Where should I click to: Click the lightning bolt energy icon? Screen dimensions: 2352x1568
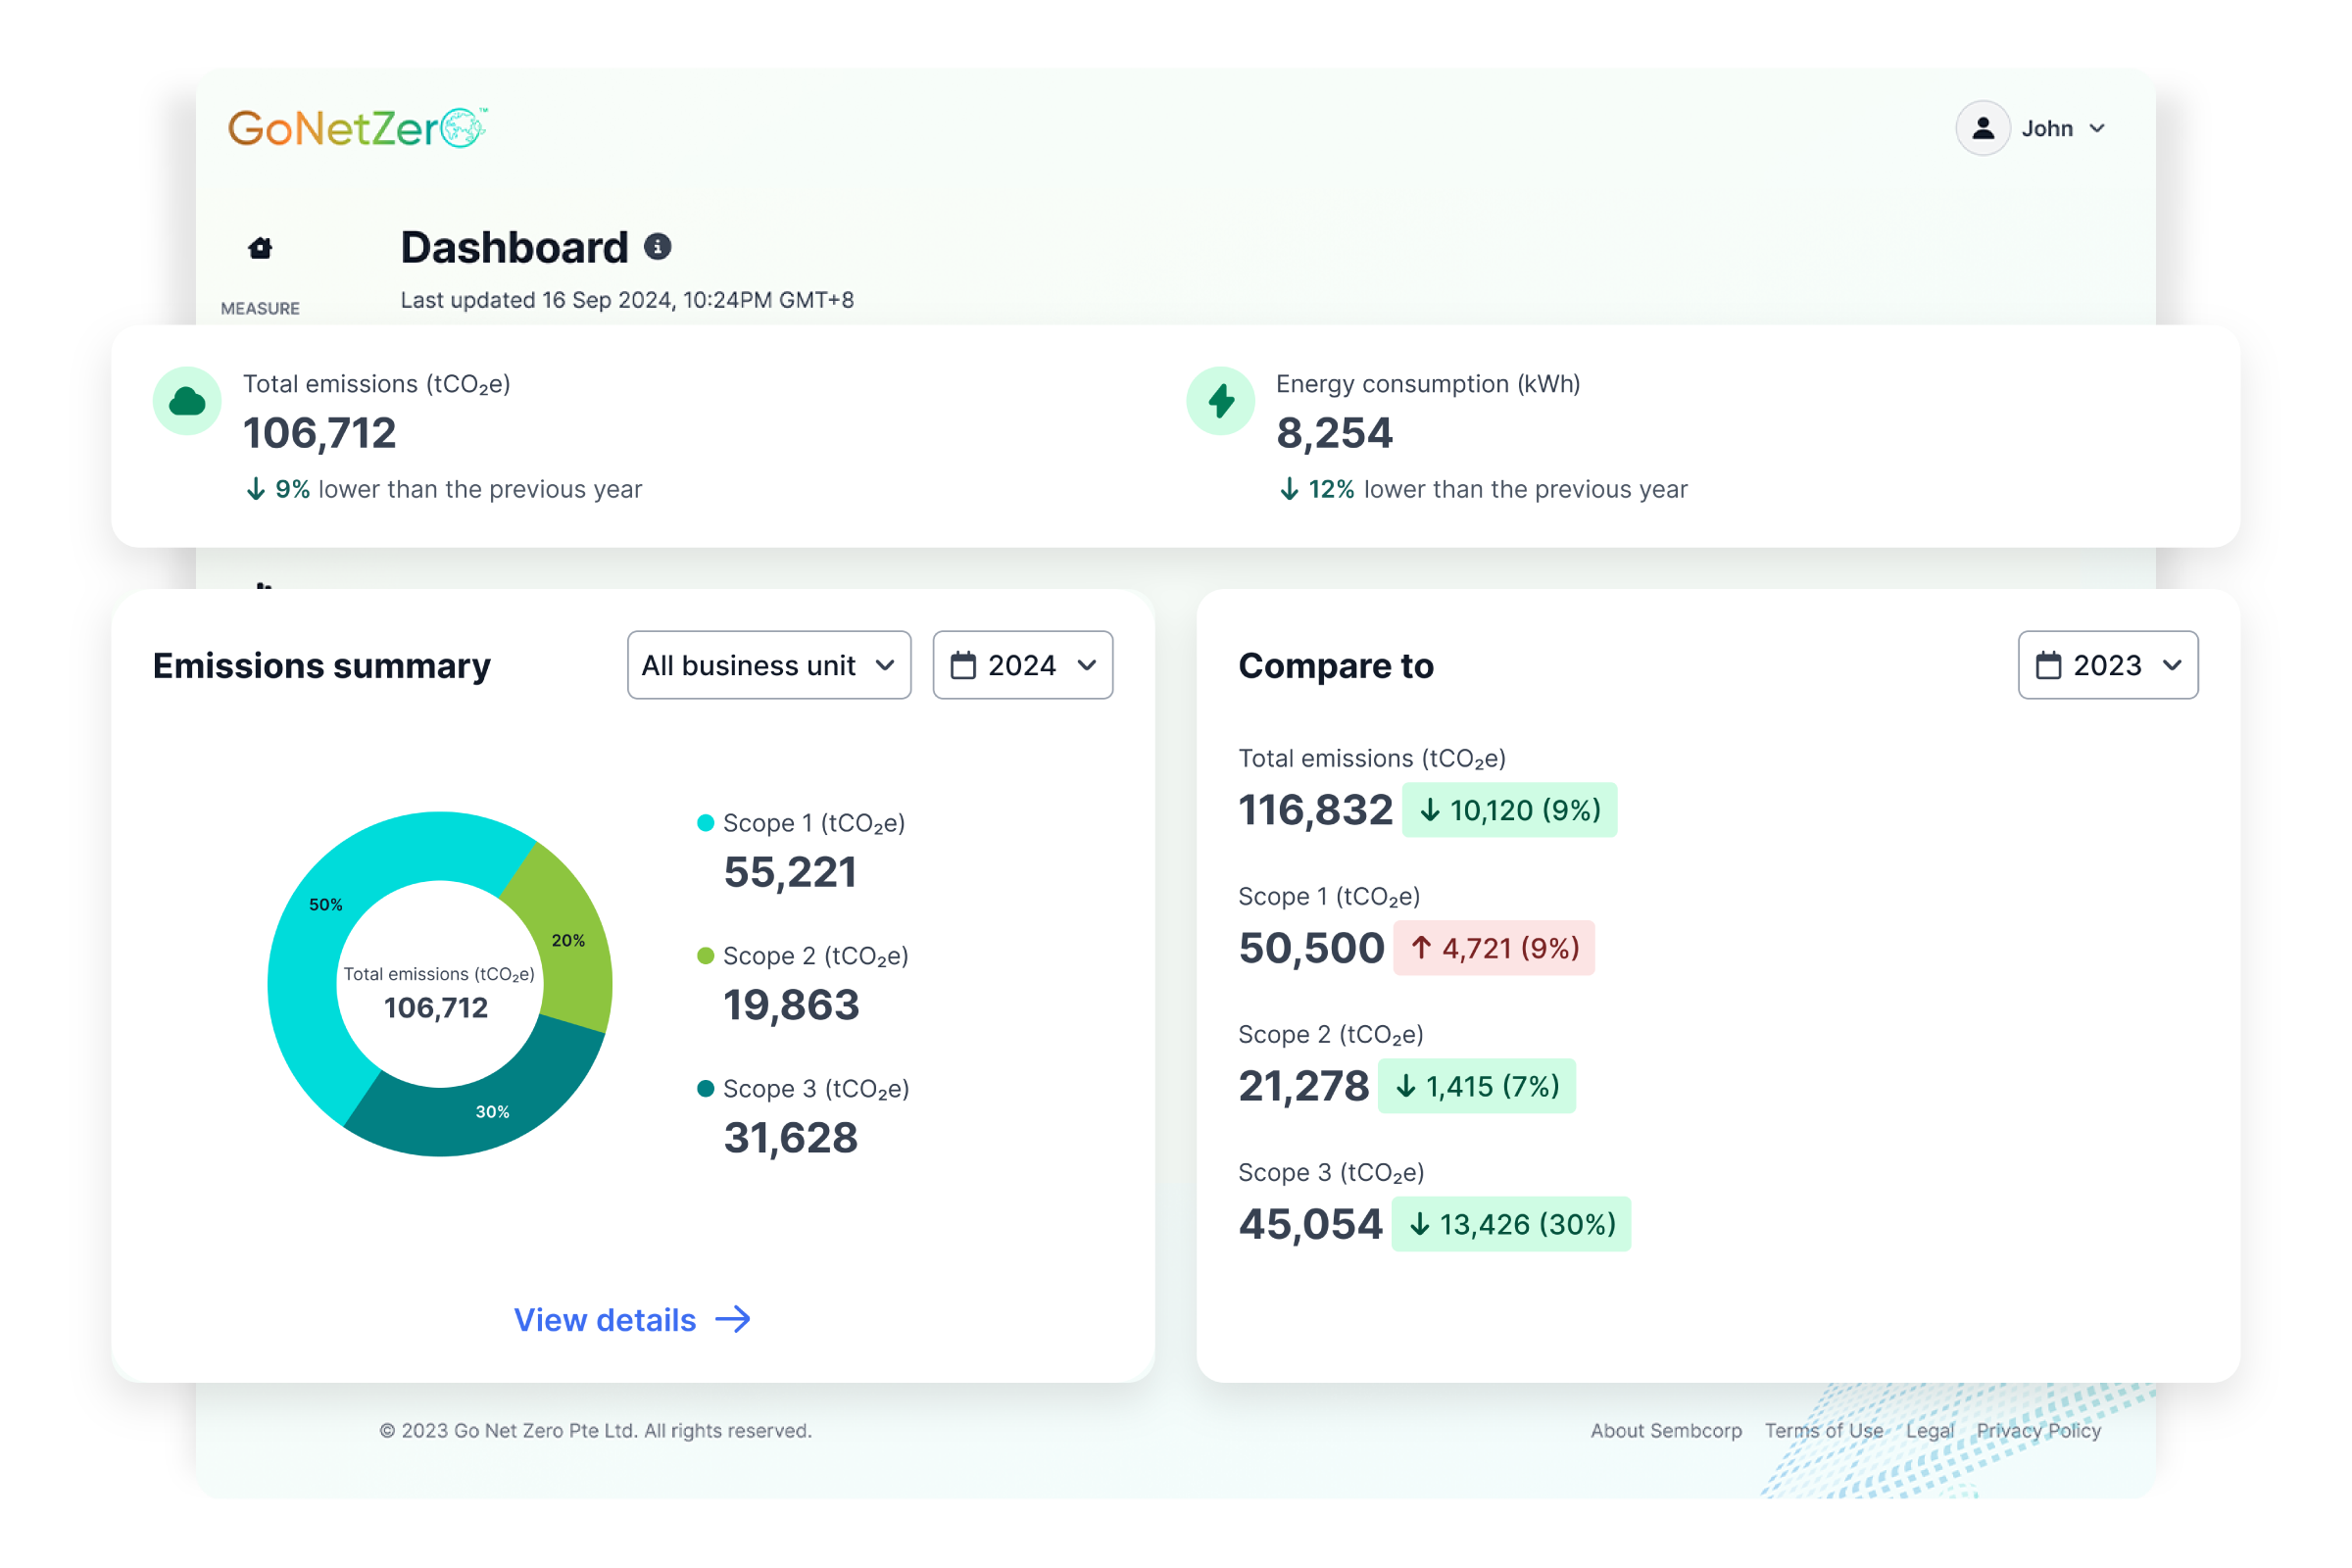click(1220, 401)
